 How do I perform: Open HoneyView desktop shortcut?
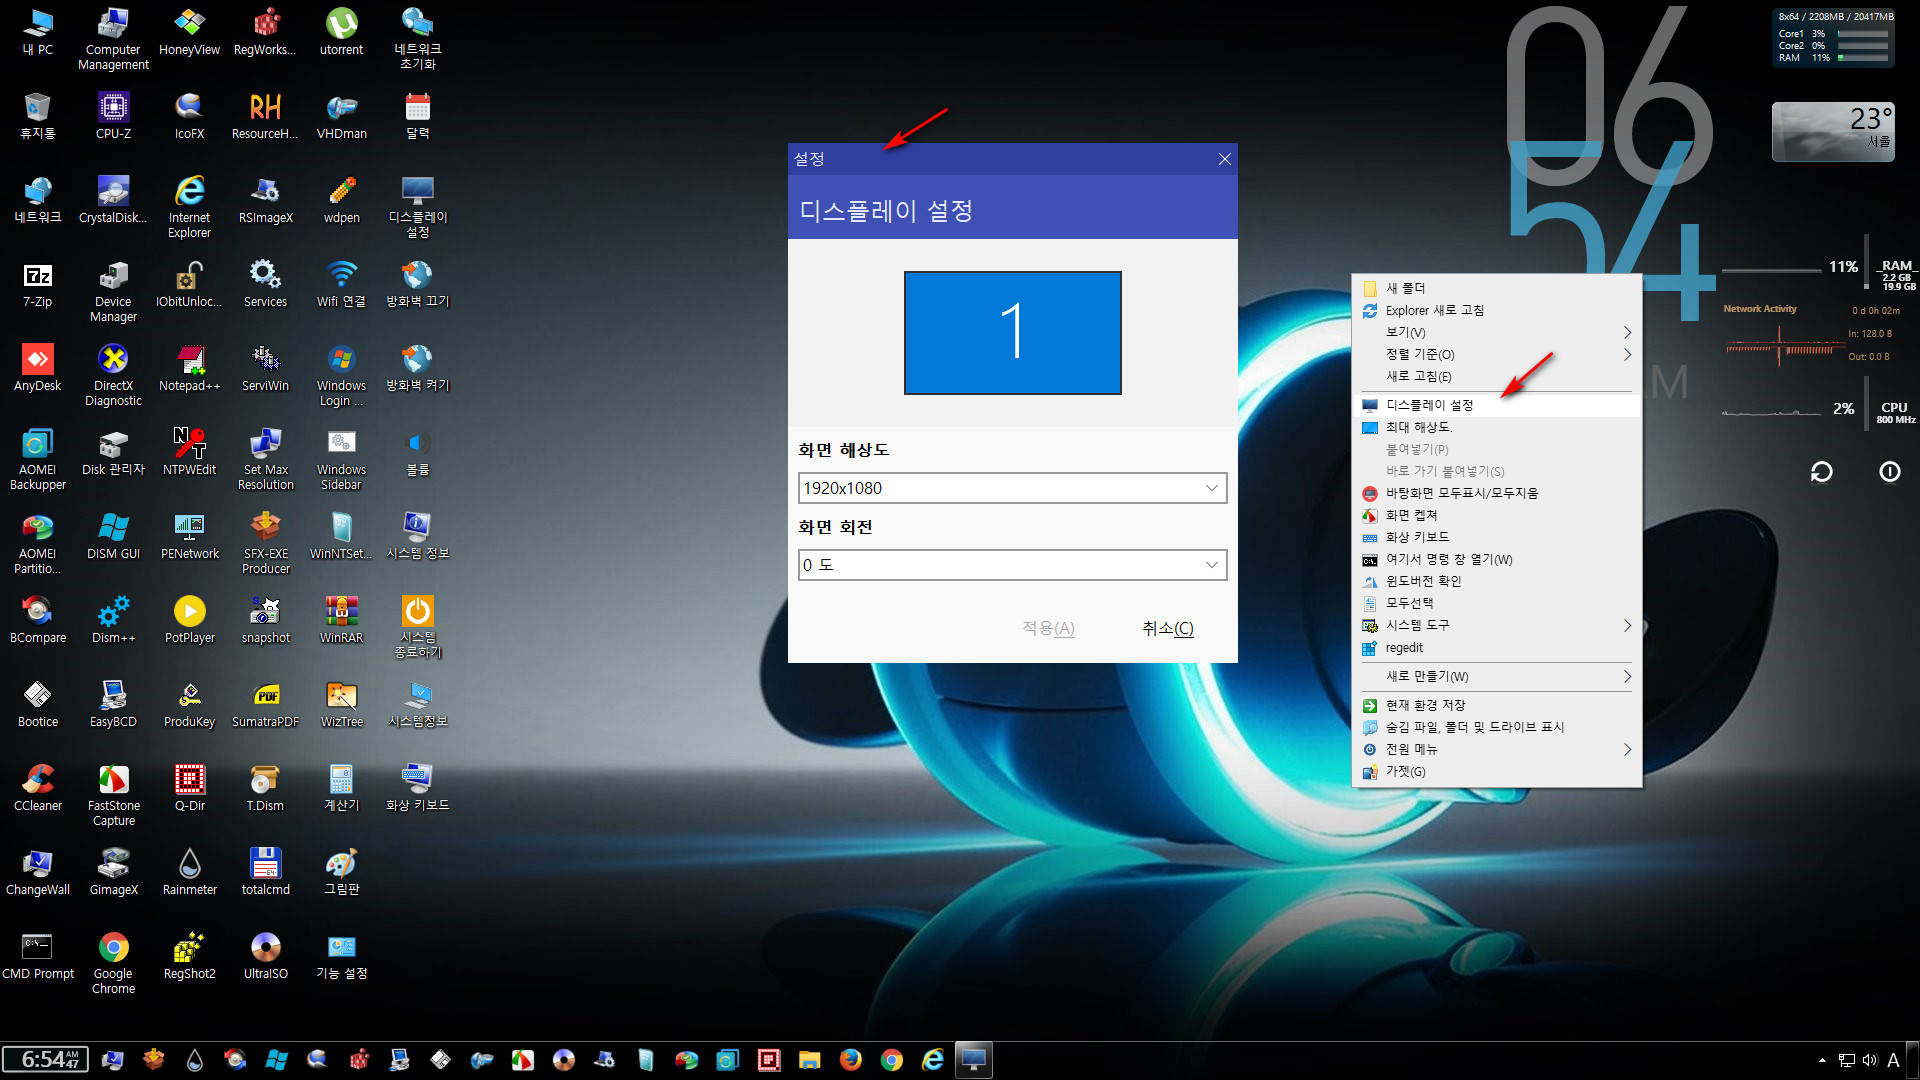pos(189,31)
